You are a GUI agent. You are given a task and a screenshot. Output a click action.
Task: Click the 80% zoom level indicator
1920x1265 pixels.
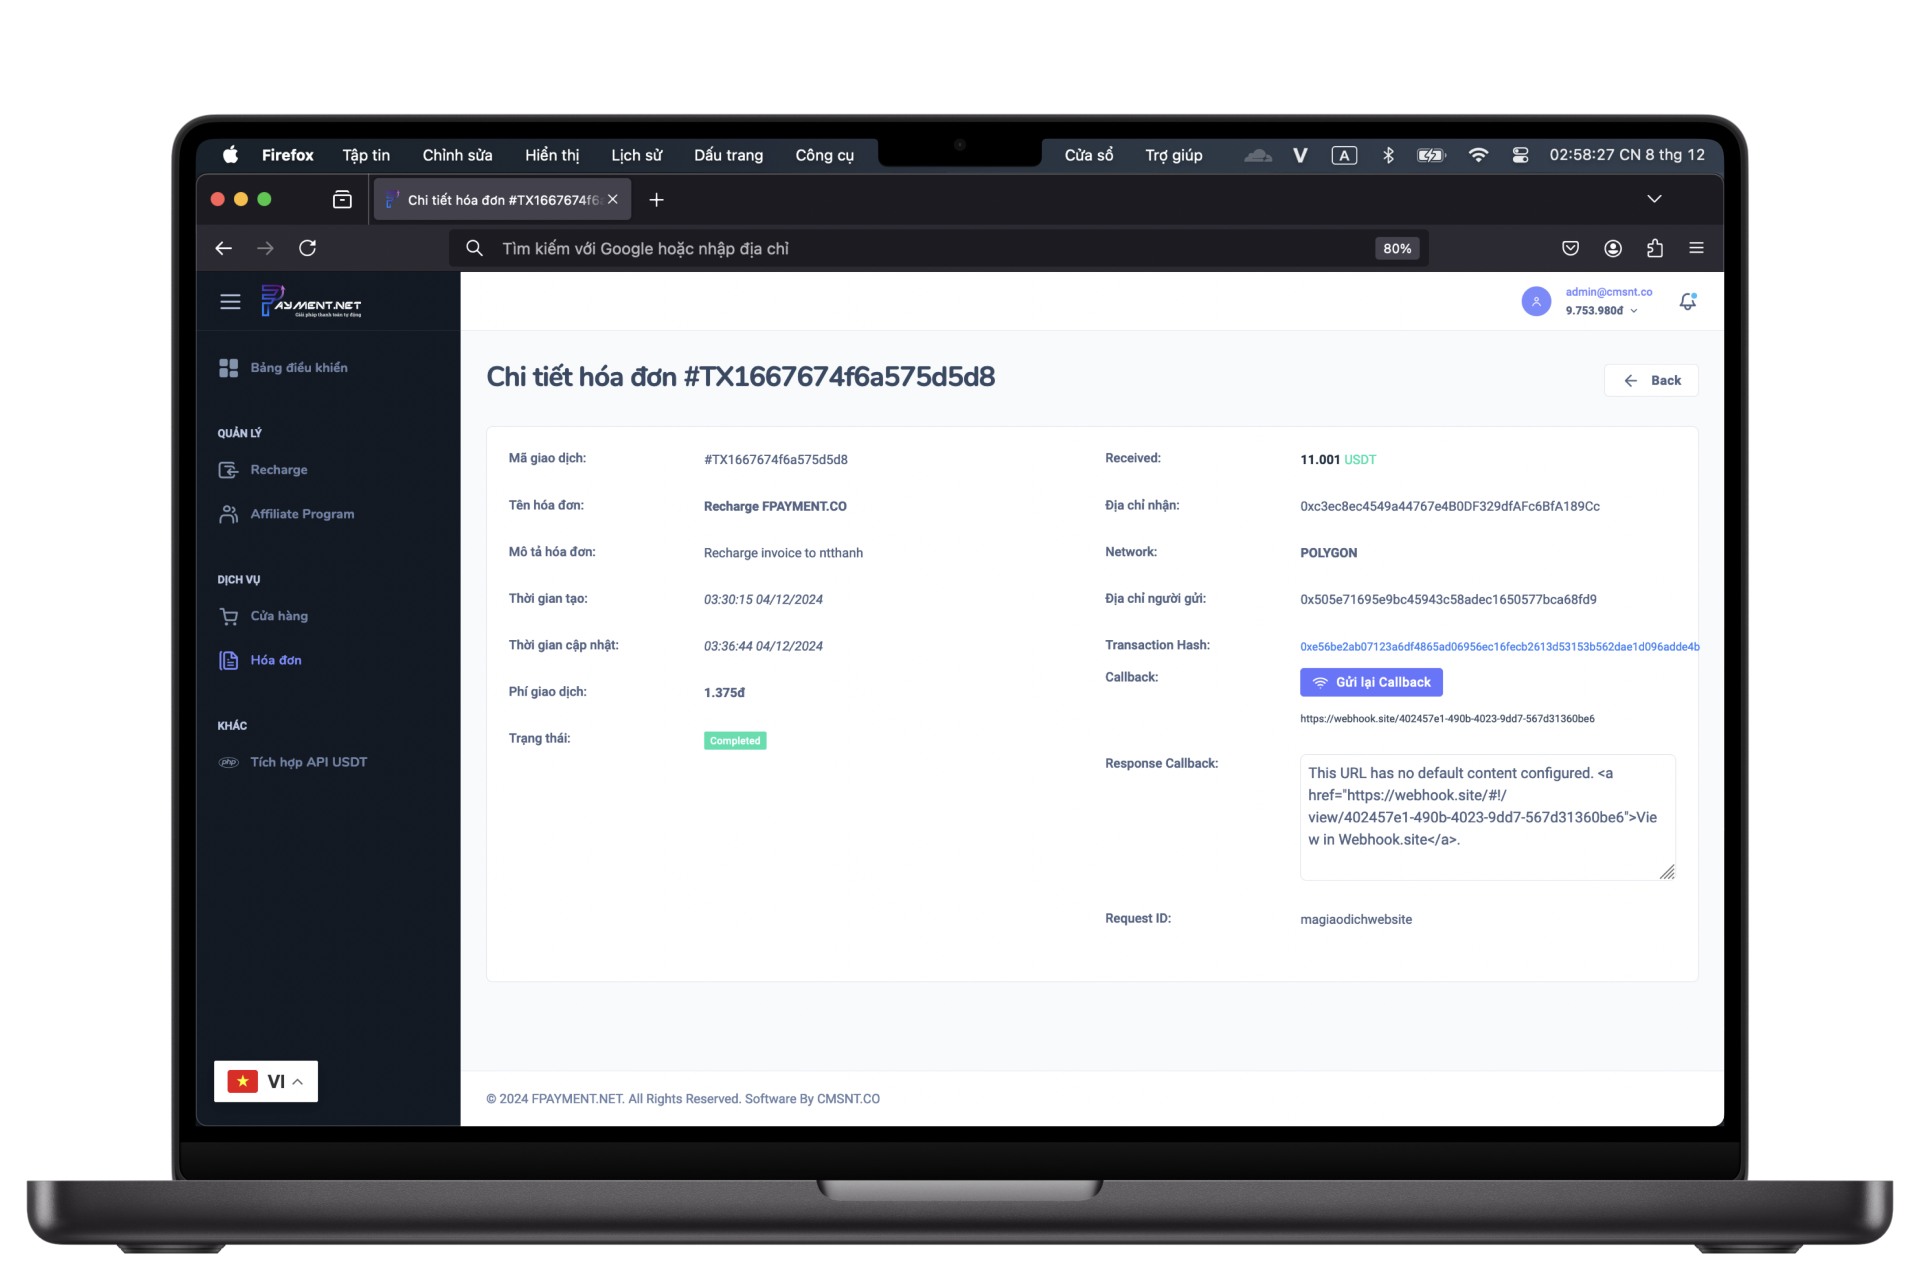pos(1397,248)
